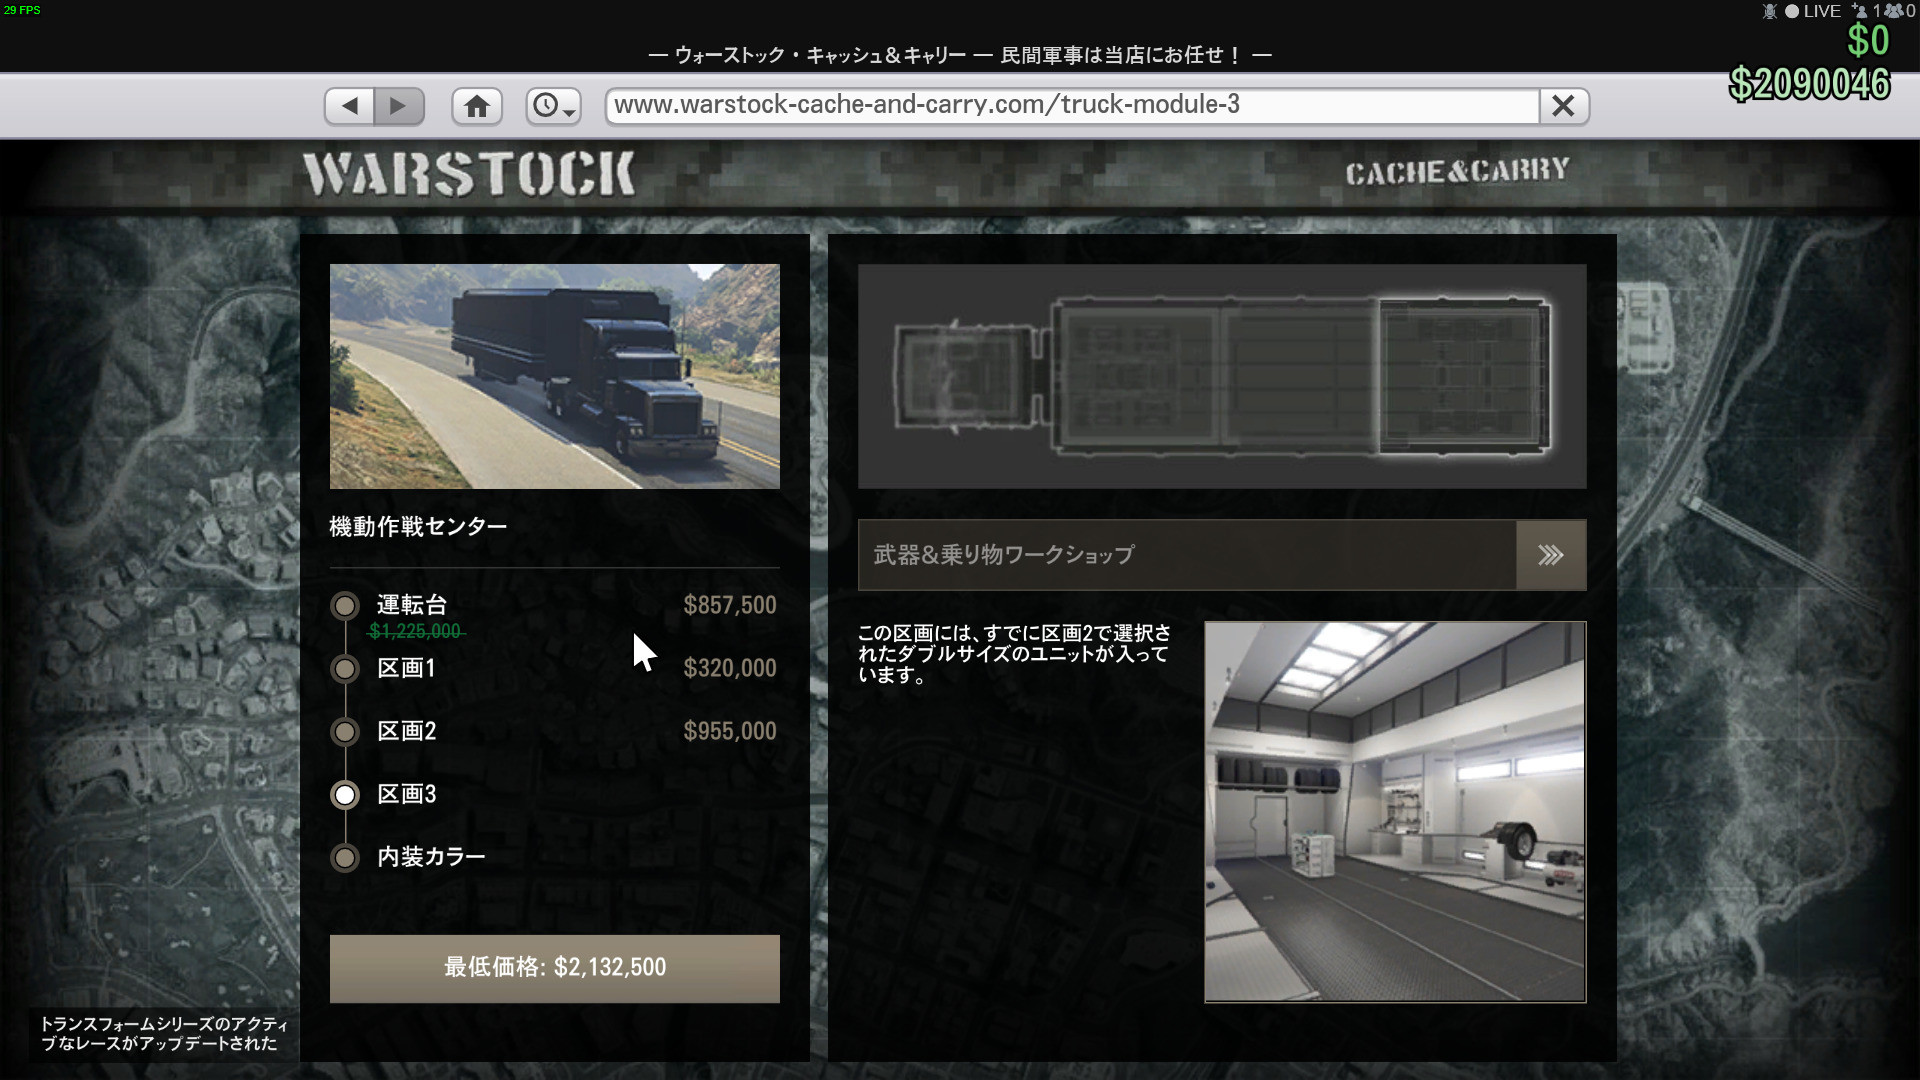The image size is (1920, 1080).
Task: Click the 29 FPS counter
Action: coord(22,10)
